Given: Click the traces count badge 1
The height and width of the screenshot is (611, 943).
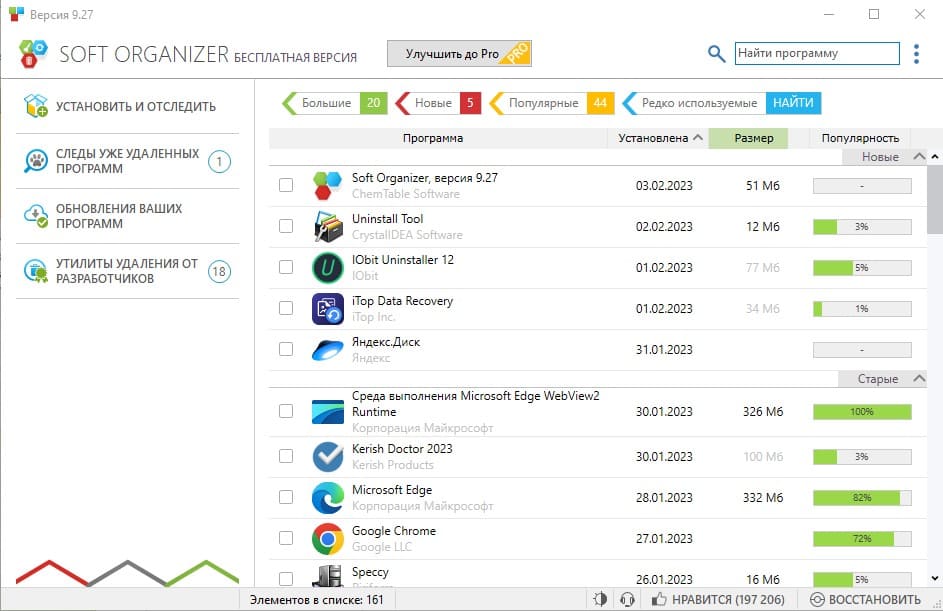Looking at the screenshot, I should 220,161.
